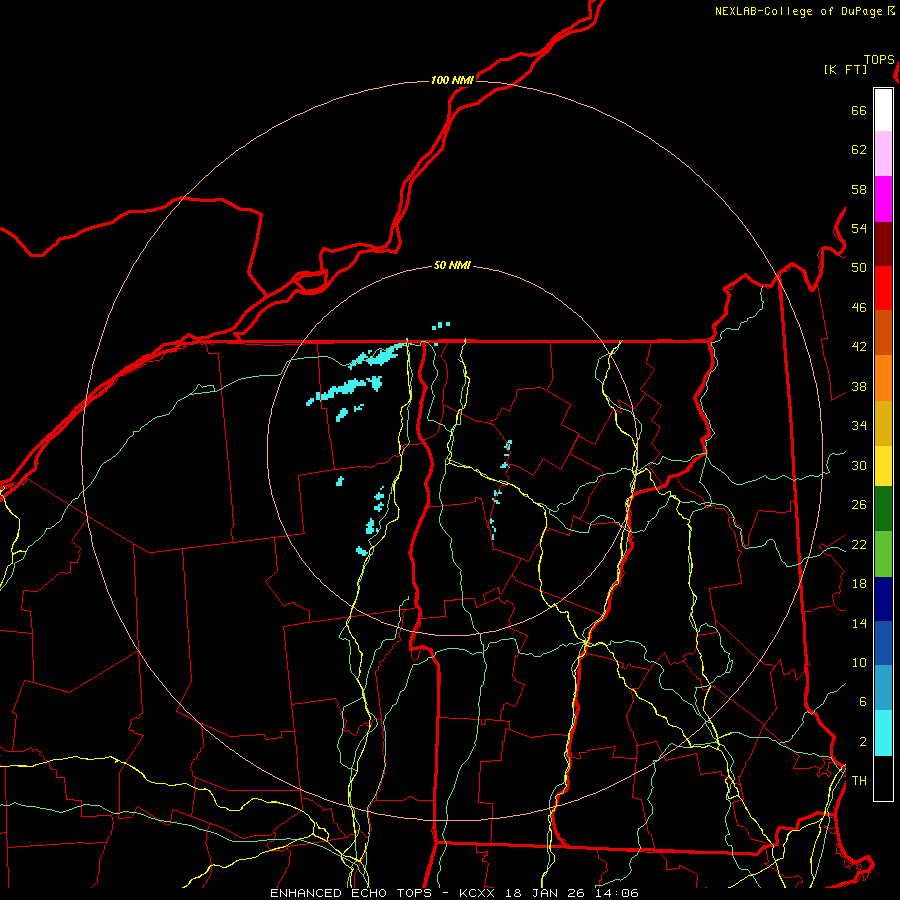Pick the maroon dark red legend swatch
Image resolution: width=900 pixels, height=900 pixels.
[x=883, y=244]
